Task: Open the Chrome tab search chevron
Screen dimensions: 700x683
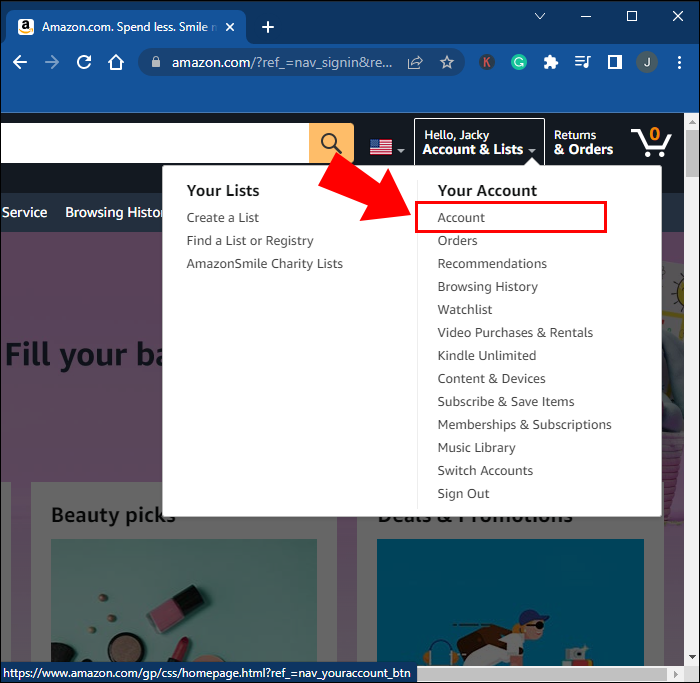Action: 540,17
